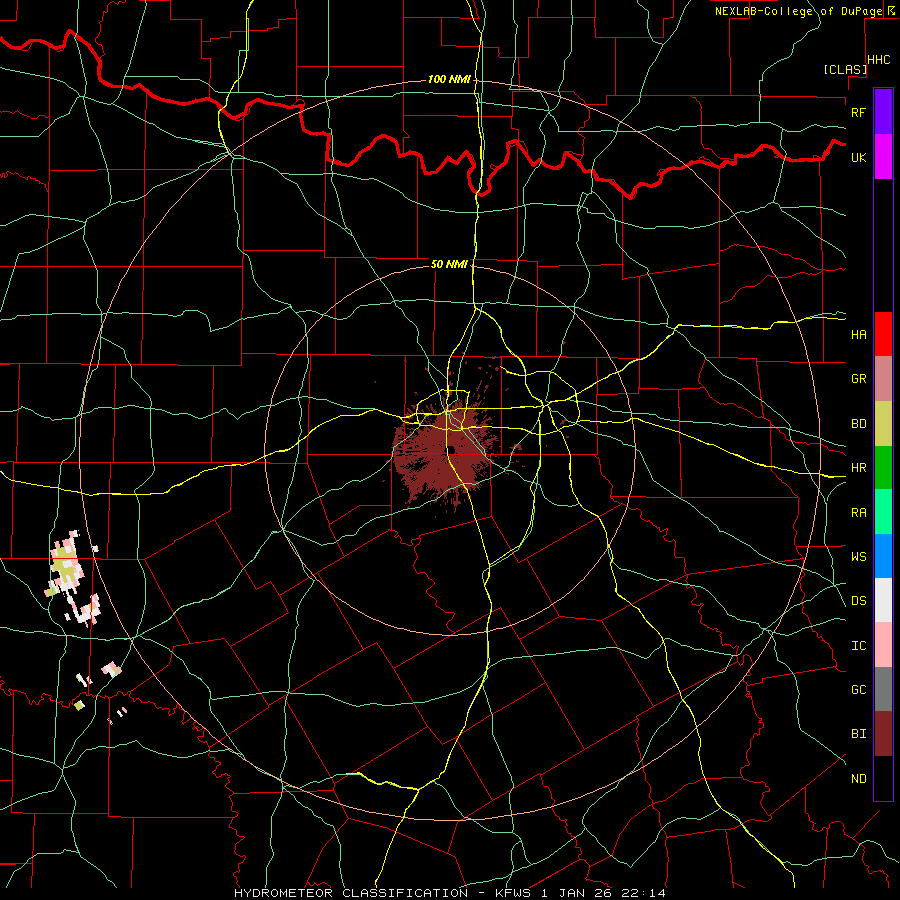Click the BI dark red legend swatch
900x900 pixels.
[x=883, y=734]
